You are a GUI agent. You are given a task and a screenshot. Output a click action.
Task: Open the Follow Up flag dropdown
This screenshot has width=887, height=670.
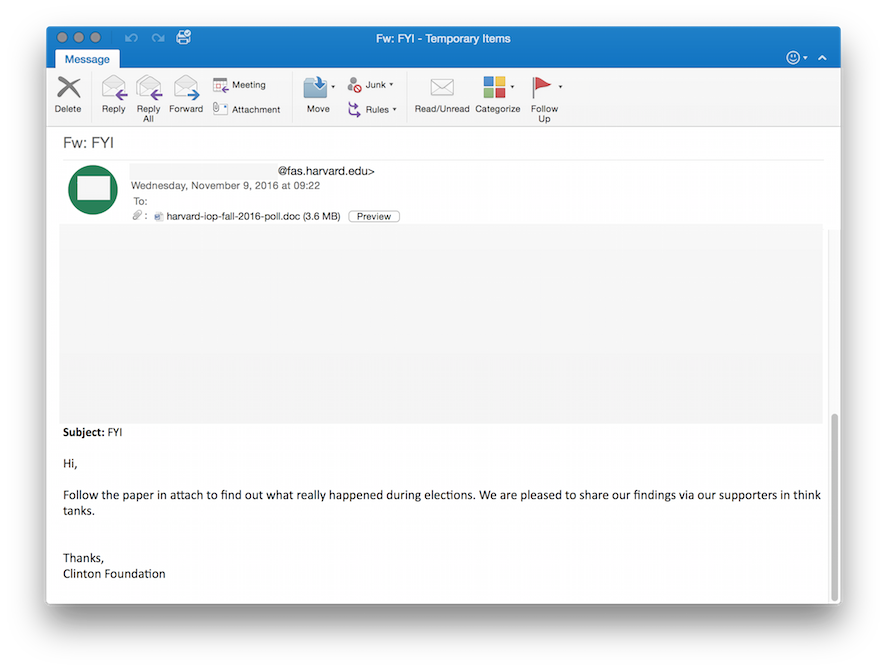point(560,87)
